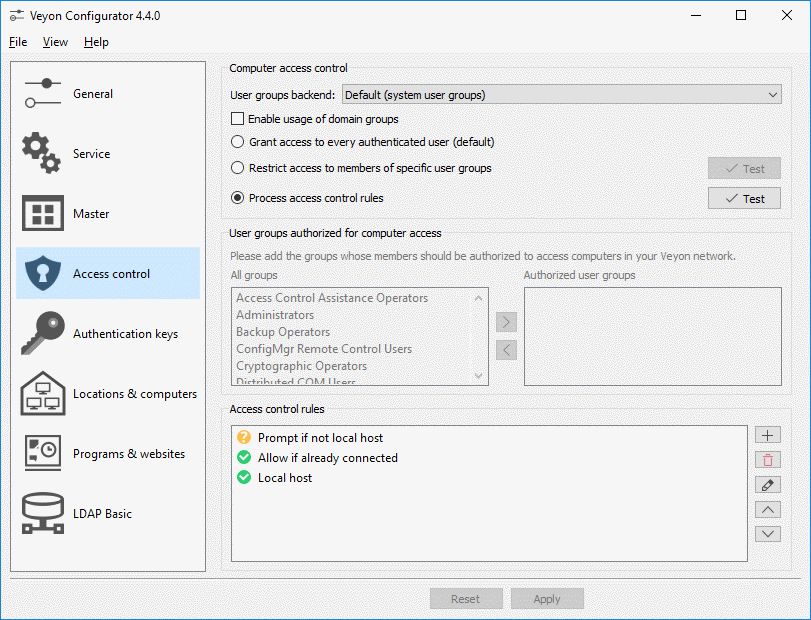Image resolution: width=811 pixels, height=620 pixels.
Task: Select the 'Backup Operators' group
Action: point(283,332)
